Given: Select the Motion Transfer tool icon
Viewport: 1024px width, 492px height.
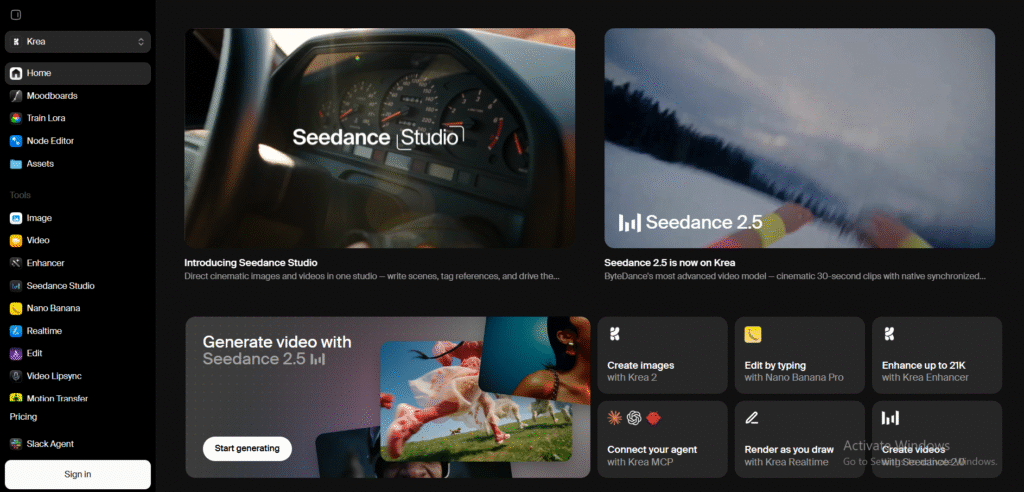Looking at the screenshot, I should click(x=16, y=398).
